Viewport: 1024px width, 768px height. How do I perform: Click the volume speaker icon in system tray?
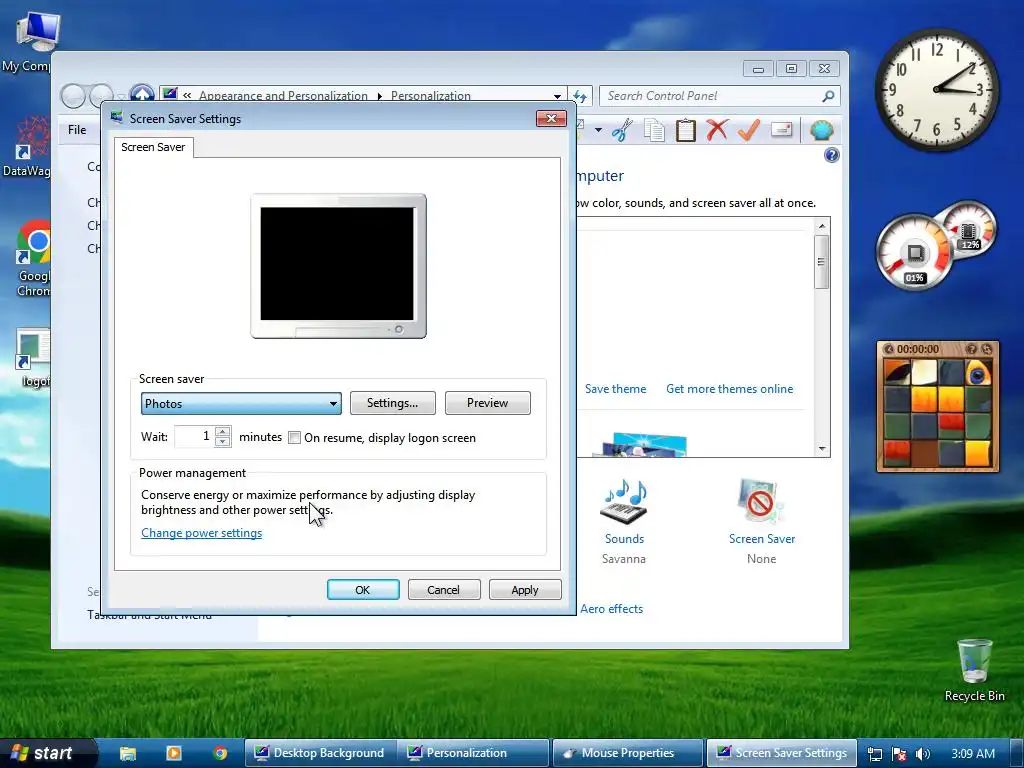922,754
